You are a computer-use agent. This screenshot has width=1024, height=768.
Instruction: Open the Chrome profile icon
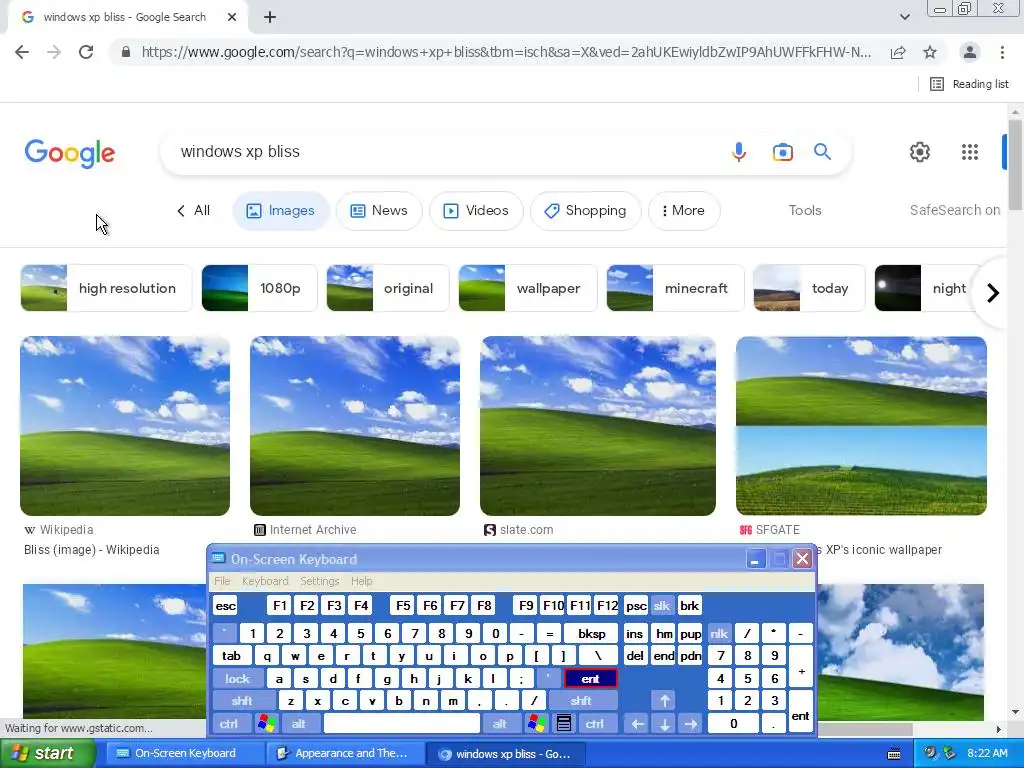[x=970, y=52]
